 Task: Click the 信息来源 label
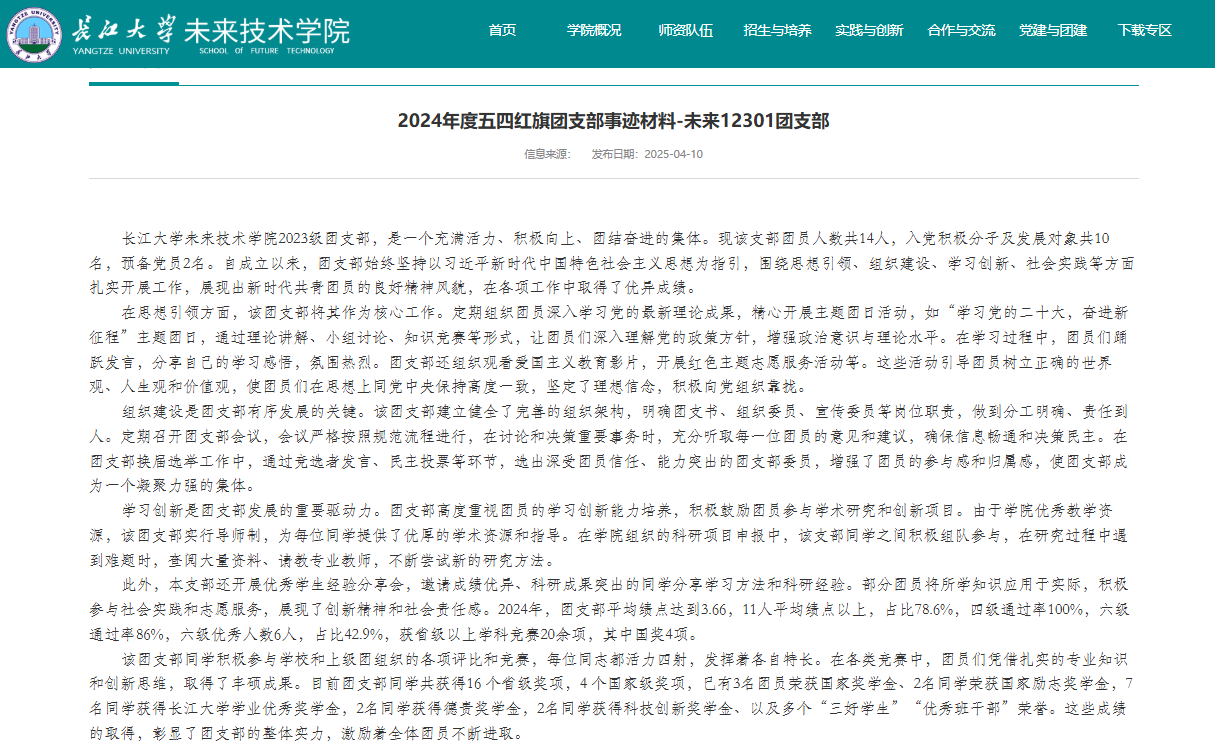tap(547, 154)
